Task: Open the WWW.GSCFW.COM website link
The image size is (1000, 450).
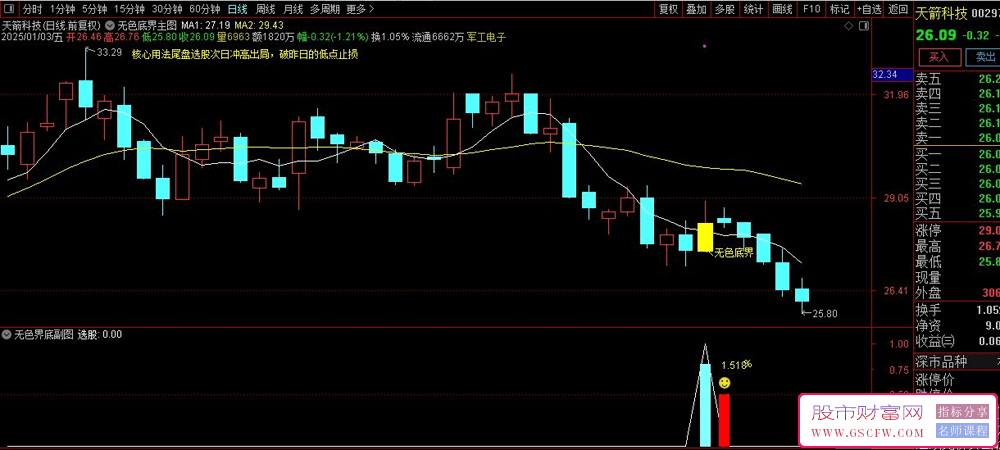Action: (867, 433)
